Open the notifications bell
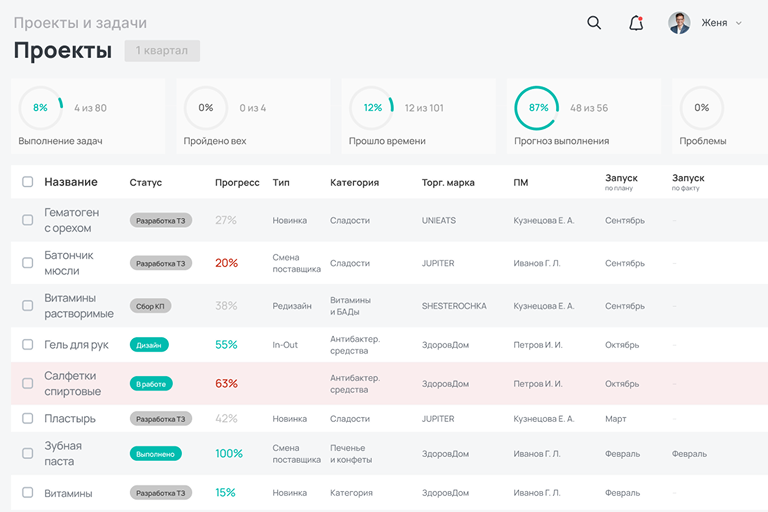The width and height of the screenshot is (768, 512). pyautogui.click(x=636, y=23)
